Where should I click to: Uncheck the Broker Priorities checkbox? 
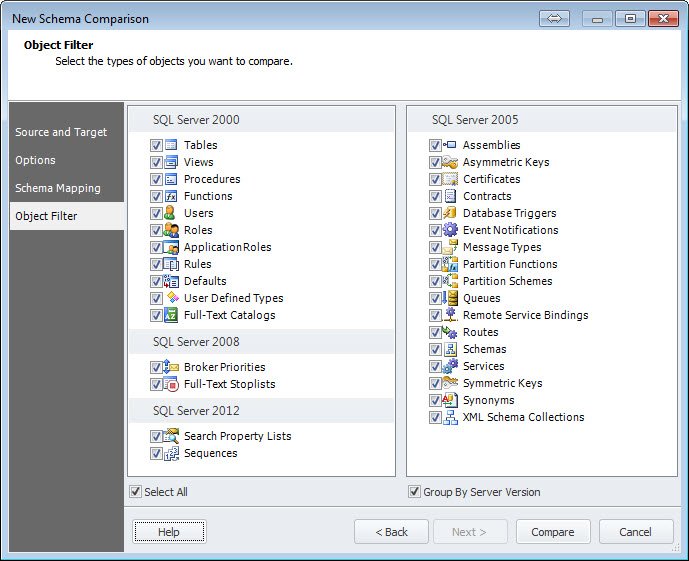[156, 367]
